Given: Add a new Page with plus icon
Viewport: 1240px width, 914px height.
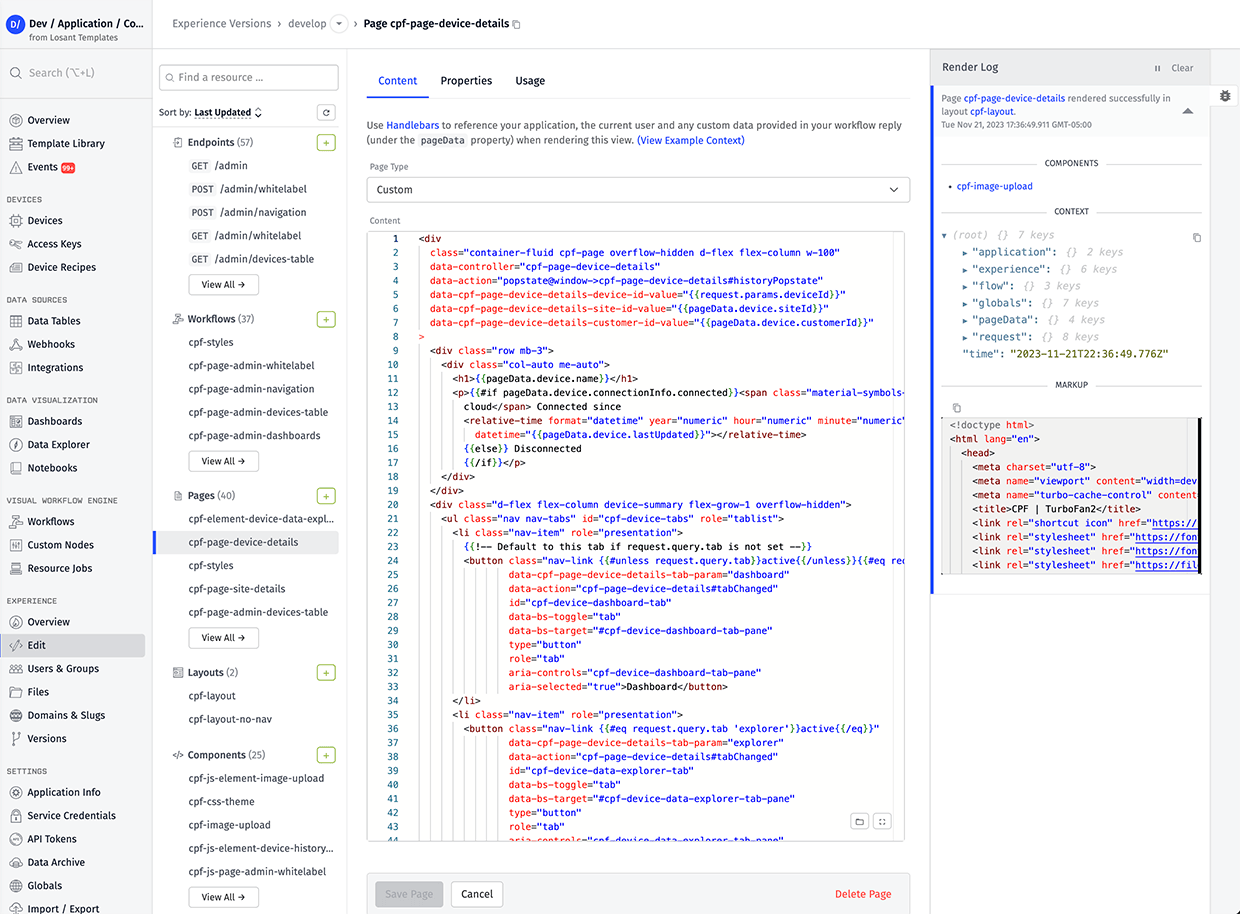Looking at the screenshot, I should (x=326, y=496).
